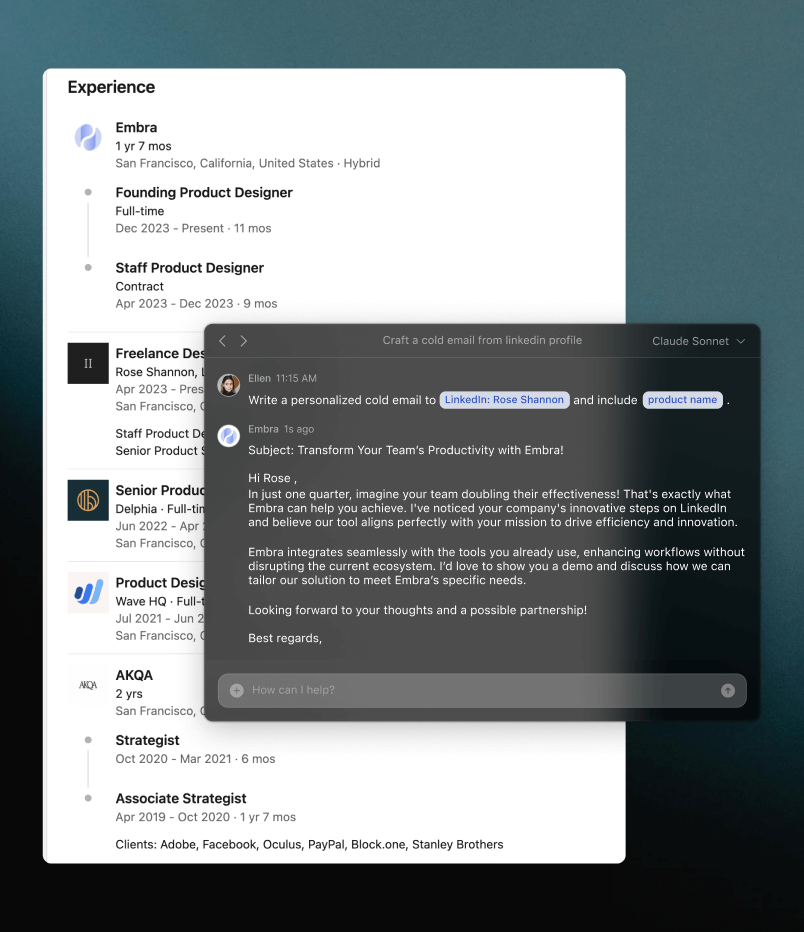The width and height of the screenshot is (804, 932).
Task: Click the LinkedIn: Rose Shannon tag
Action: click(505, 400)
